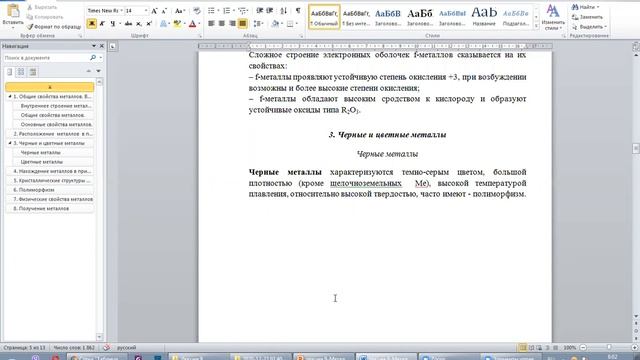
Task: Click the search magnifier in navigation pane
Action: pos(93,58)
